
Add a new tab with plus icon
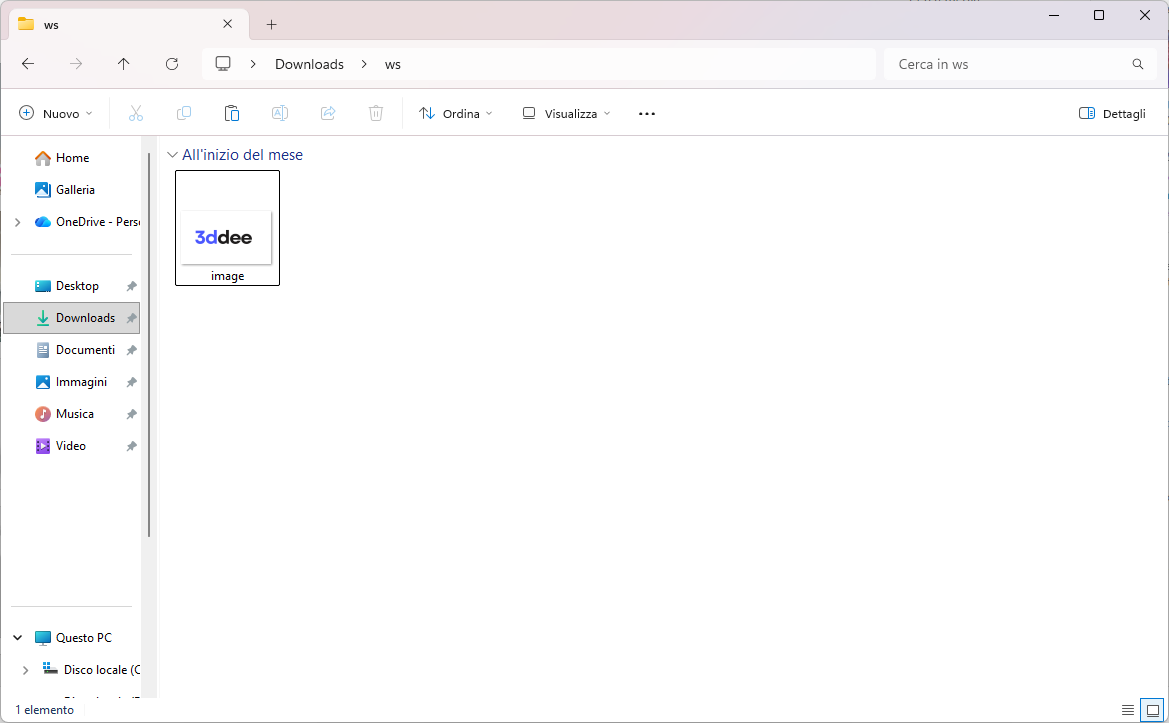pyautogui.click(x=271, y=25)
